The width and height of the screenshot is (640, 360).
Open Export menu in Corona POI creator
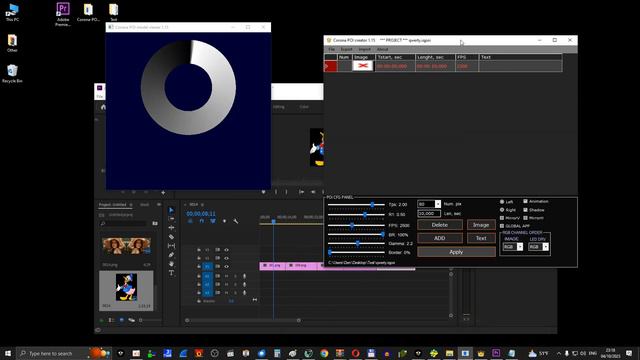click(346, 49)
